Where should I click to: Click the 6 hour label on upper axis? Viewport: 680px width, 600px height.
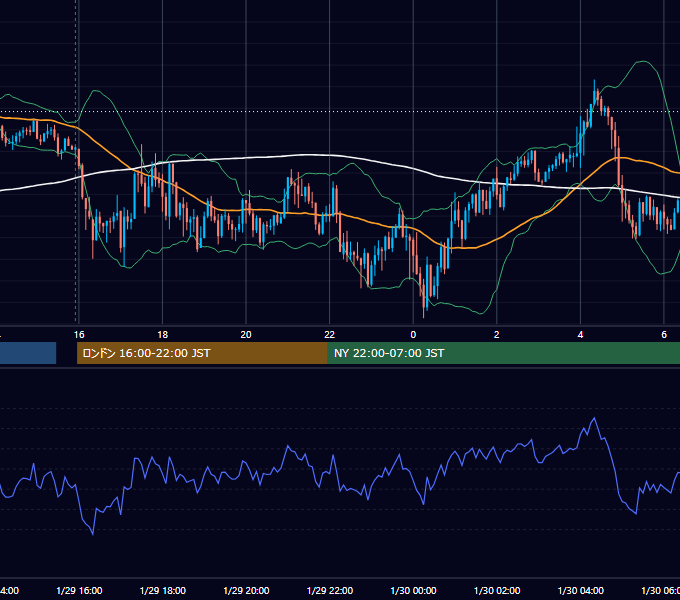[x=664, y=335]
